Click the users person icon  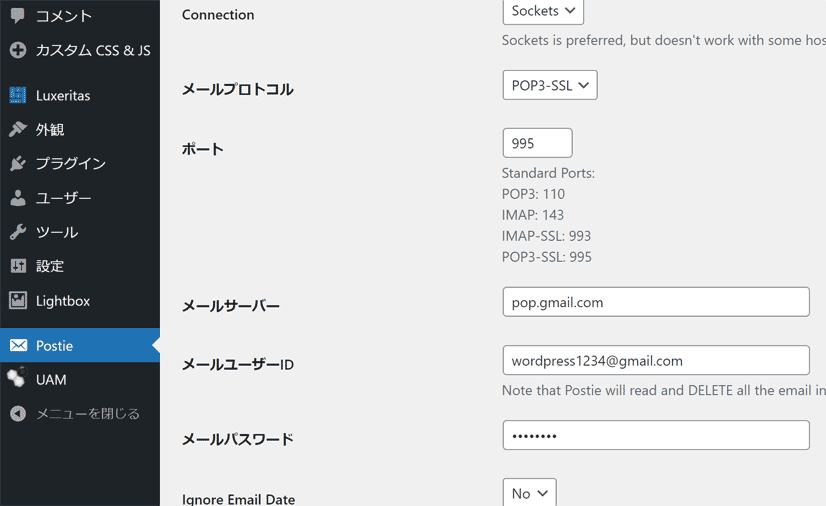coord(18,198)
